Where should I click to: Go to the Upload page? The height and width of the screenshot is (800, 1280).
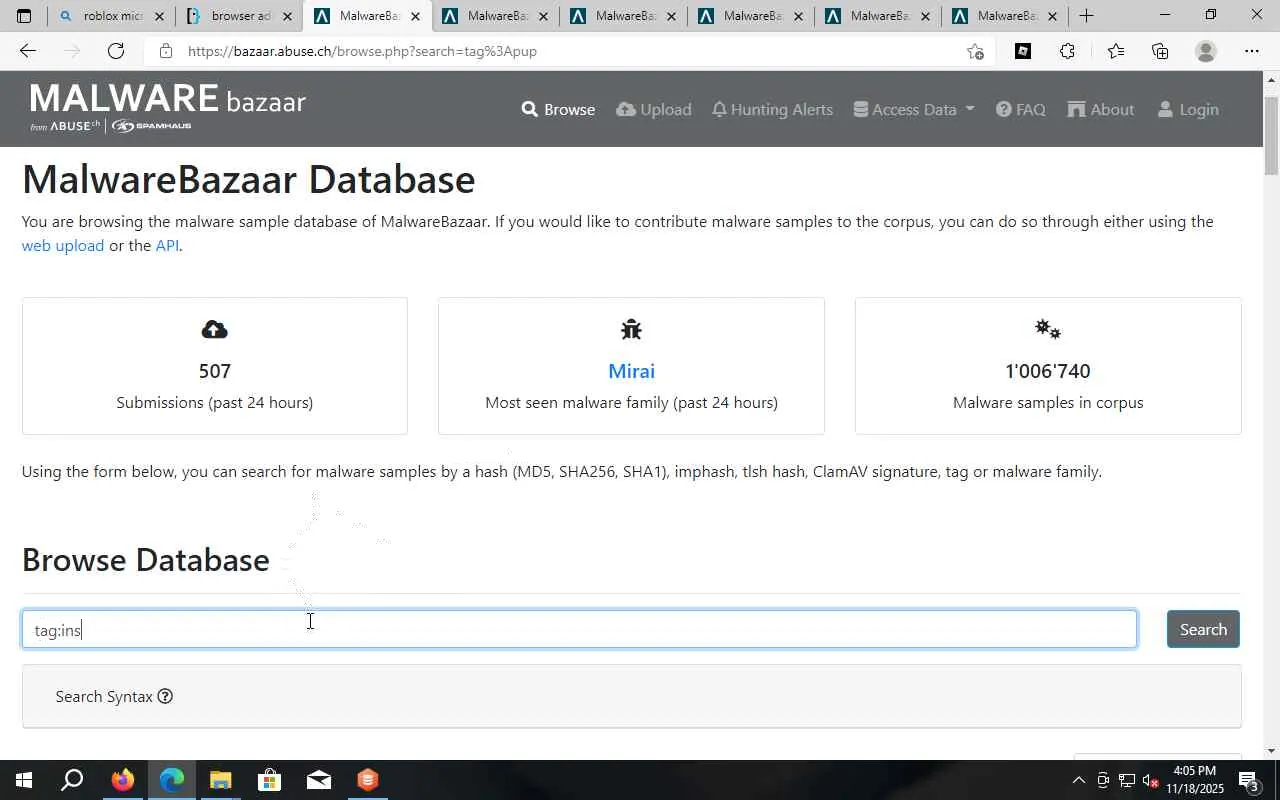pos(654,110)
